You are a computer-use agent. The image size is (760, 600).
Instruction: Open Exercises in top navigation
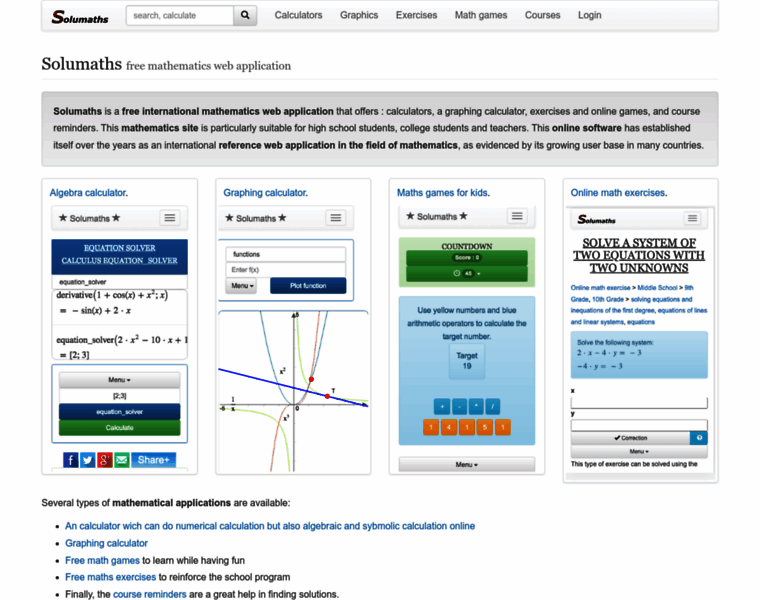(x=416, y=16)
